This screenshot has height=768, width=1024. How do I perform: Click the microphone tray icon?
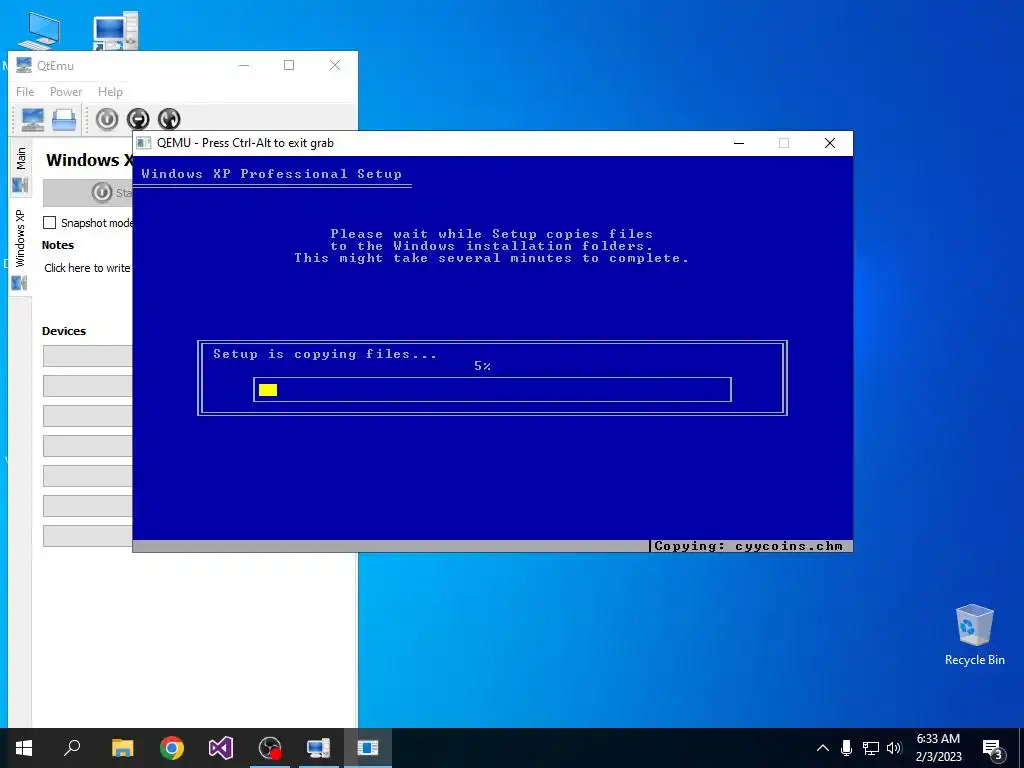pos(846,748)
